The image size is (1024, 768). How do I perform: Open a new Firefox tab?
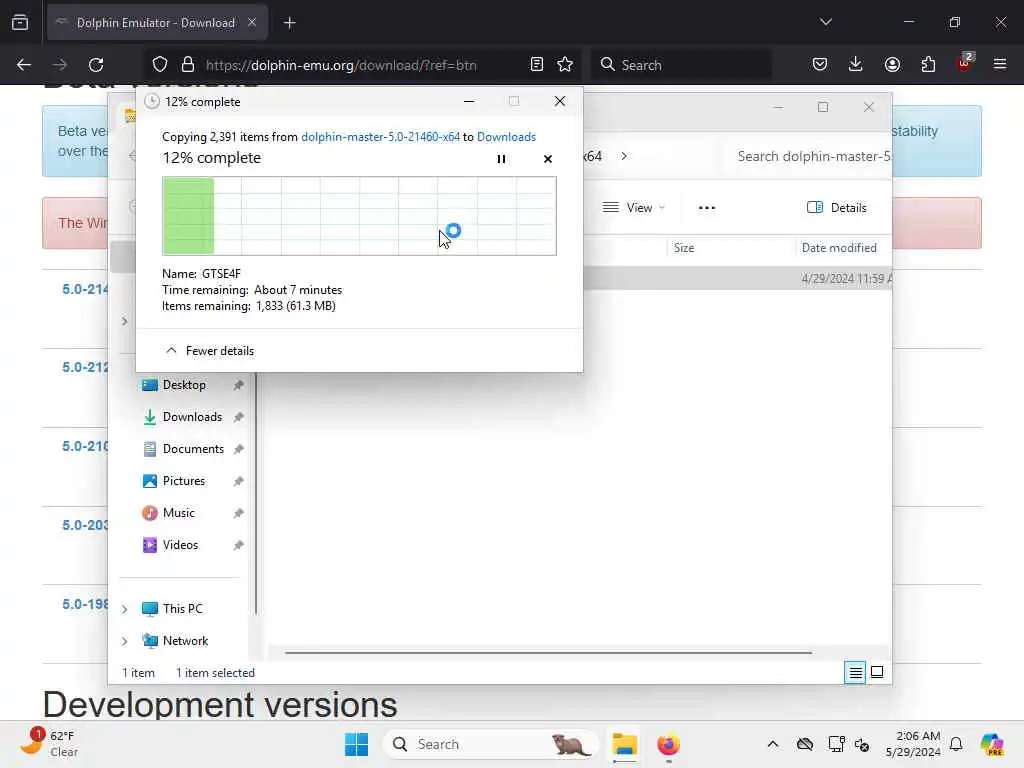(289, 23)
